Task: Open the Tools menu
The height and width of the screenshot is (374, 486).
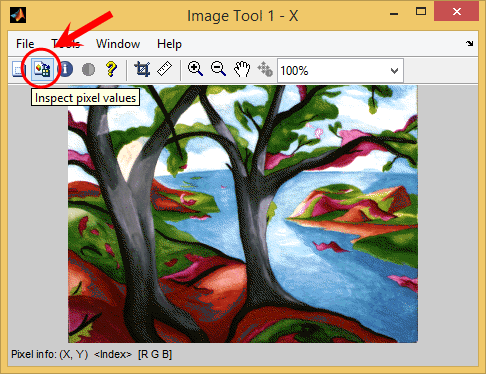Action: coord(66,44)
